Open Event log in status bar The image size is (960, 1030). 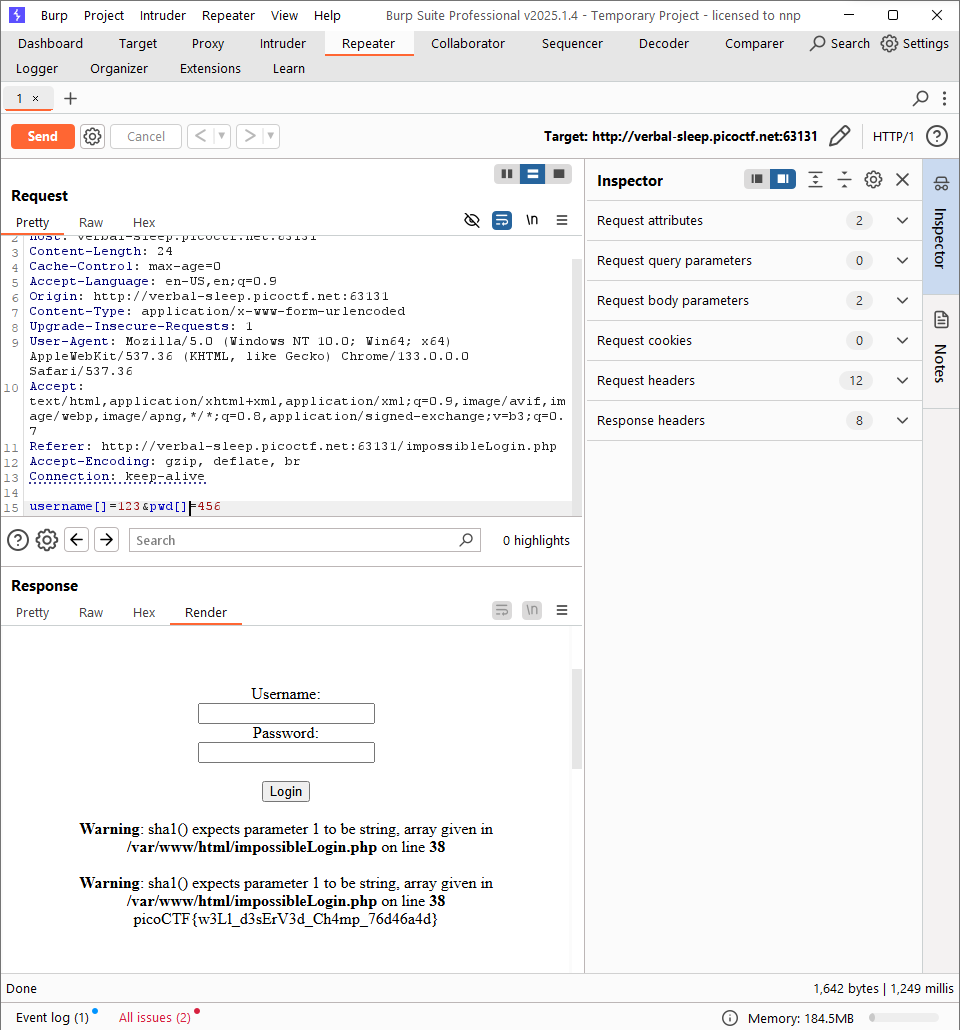[x=53, y=1018]
